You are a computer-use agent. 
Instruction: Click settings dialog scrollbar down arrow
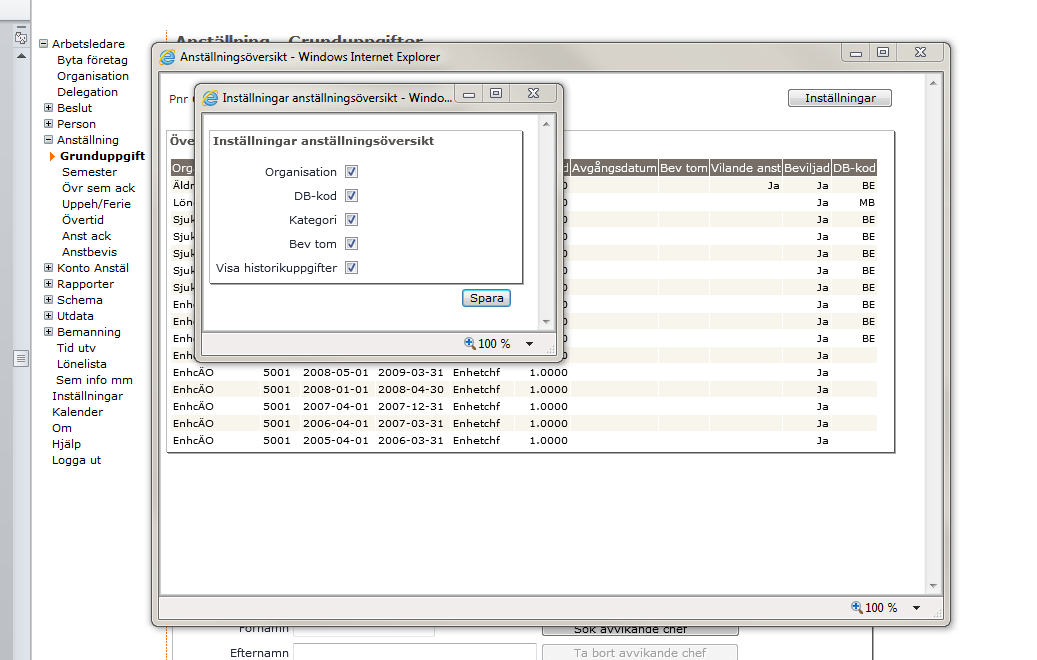tap(546, 322)
